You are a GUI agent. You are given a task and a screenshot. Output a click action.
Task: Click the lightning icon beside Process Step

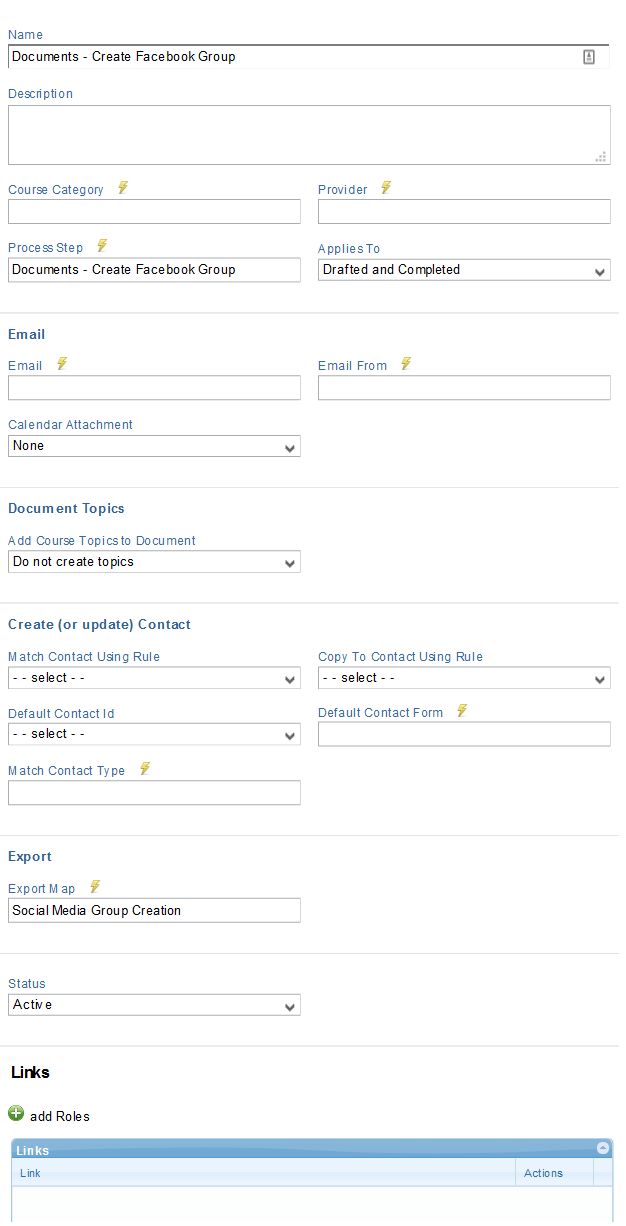coord(102,246)
